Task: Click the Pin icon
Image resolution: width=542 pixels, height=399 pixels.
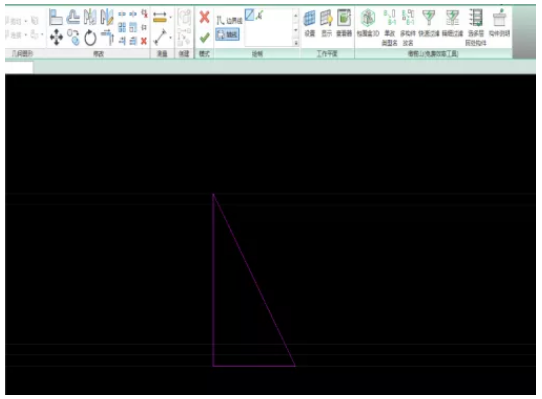Action: coord(144,27)
